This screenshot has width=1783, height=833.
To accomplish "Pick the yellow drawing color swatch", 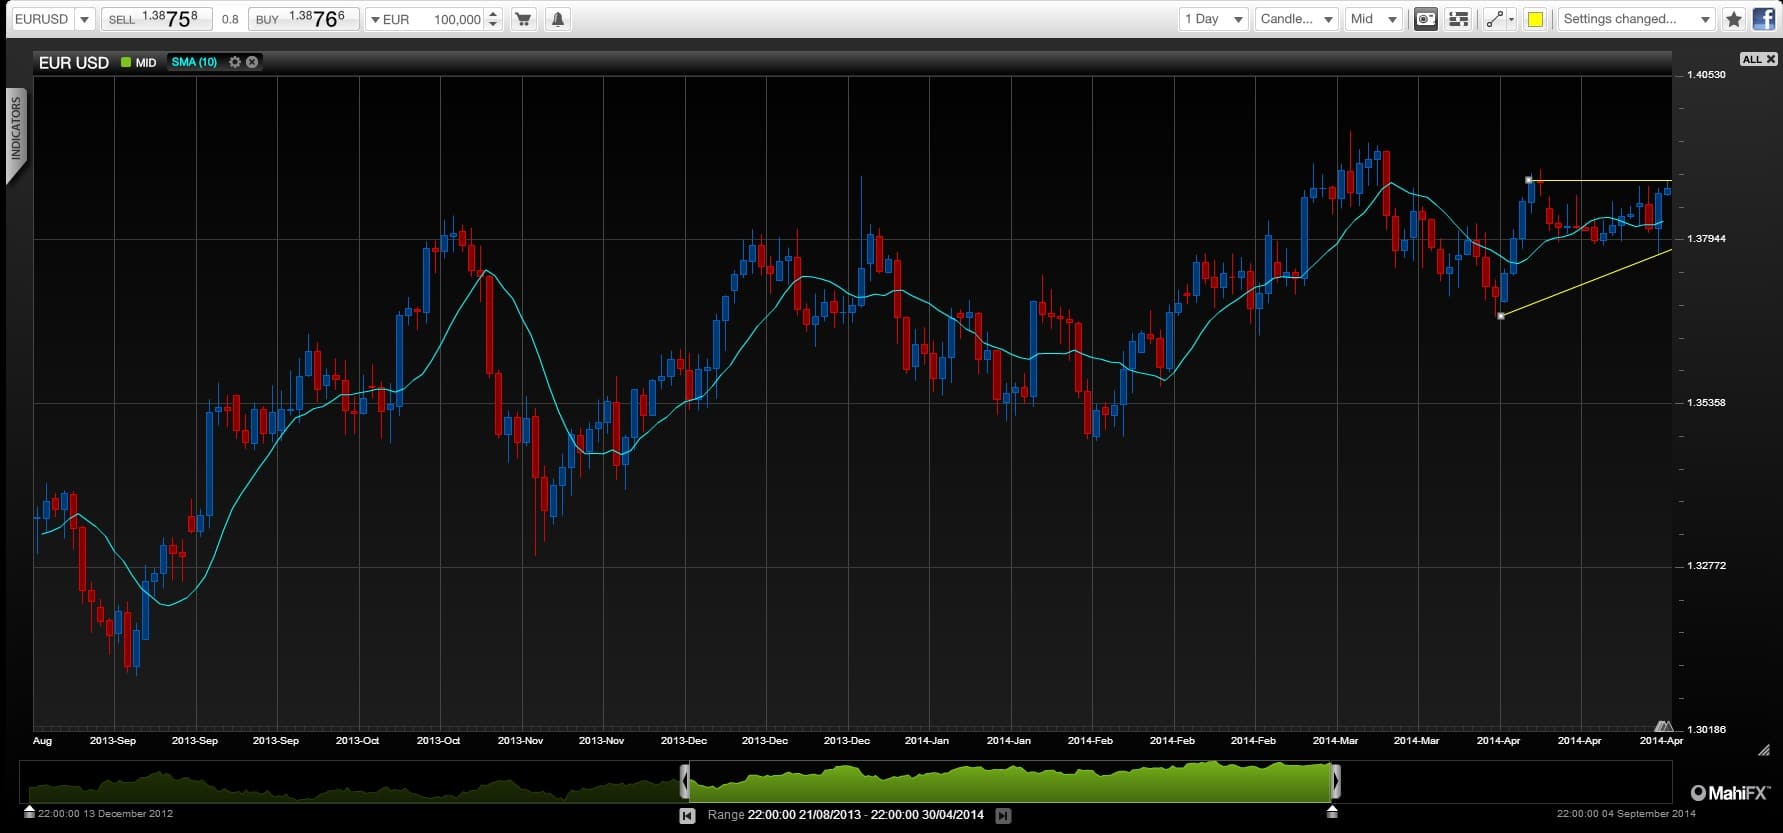I will pos(1535,19).
